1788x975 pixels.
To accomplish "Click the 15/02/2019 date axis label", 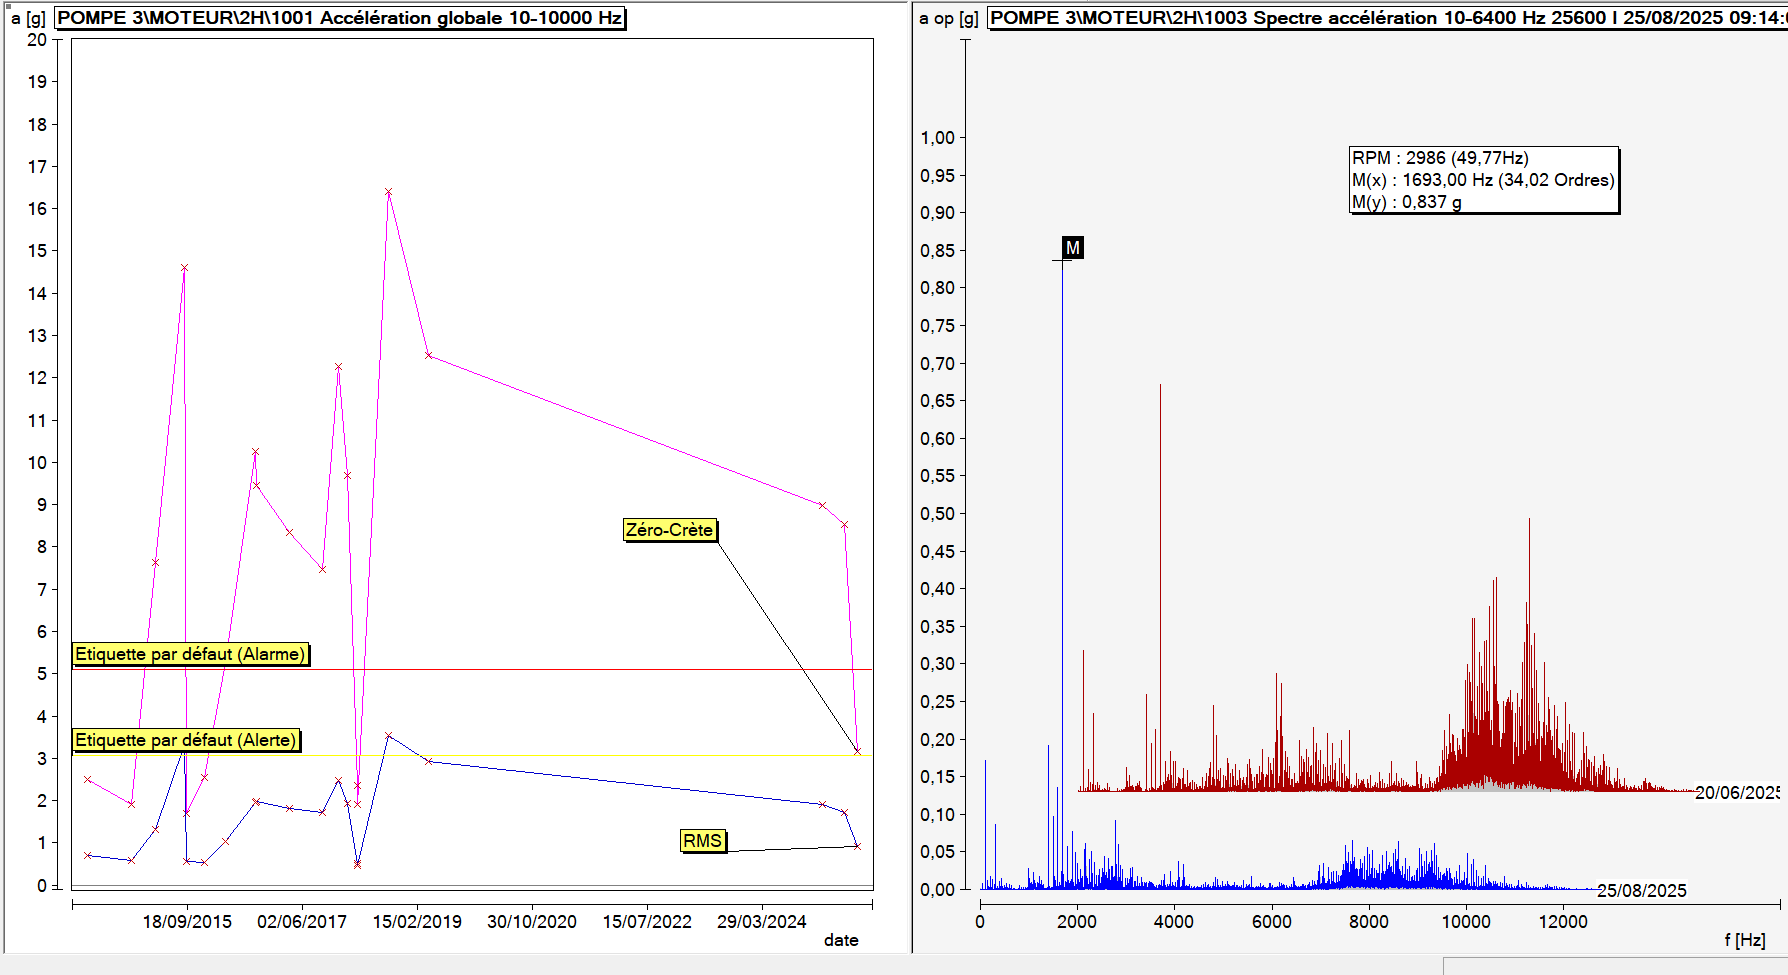I will tap(417, 921).
